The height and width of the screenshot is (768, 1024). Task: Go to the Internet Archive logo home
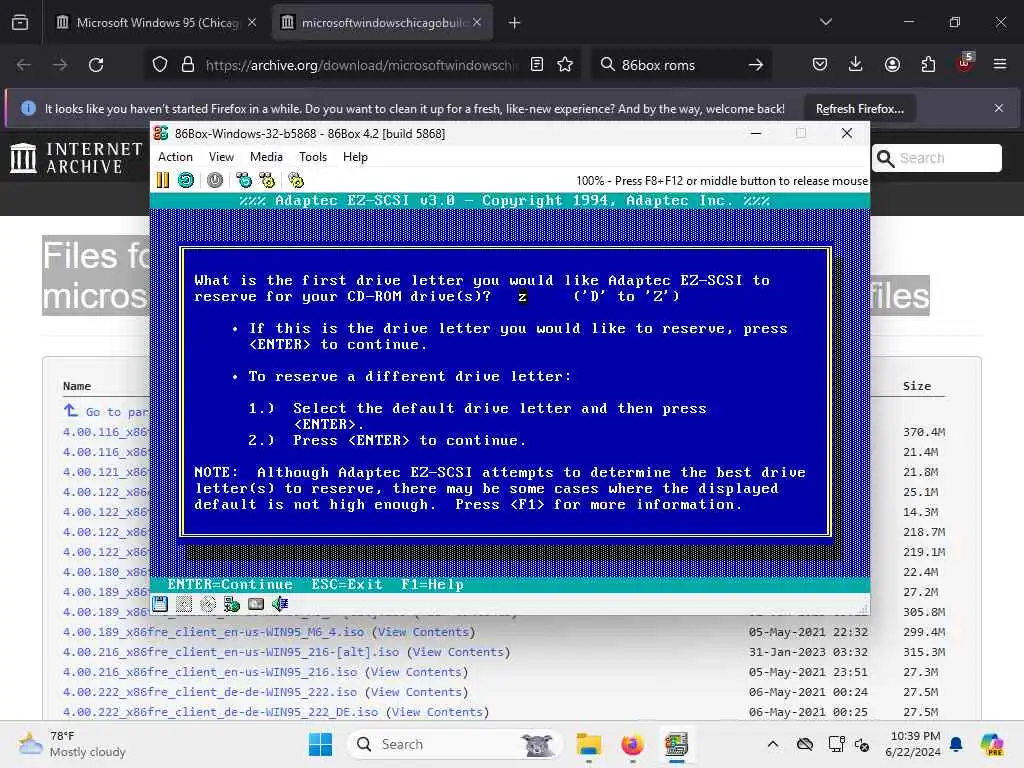[76, 158]
